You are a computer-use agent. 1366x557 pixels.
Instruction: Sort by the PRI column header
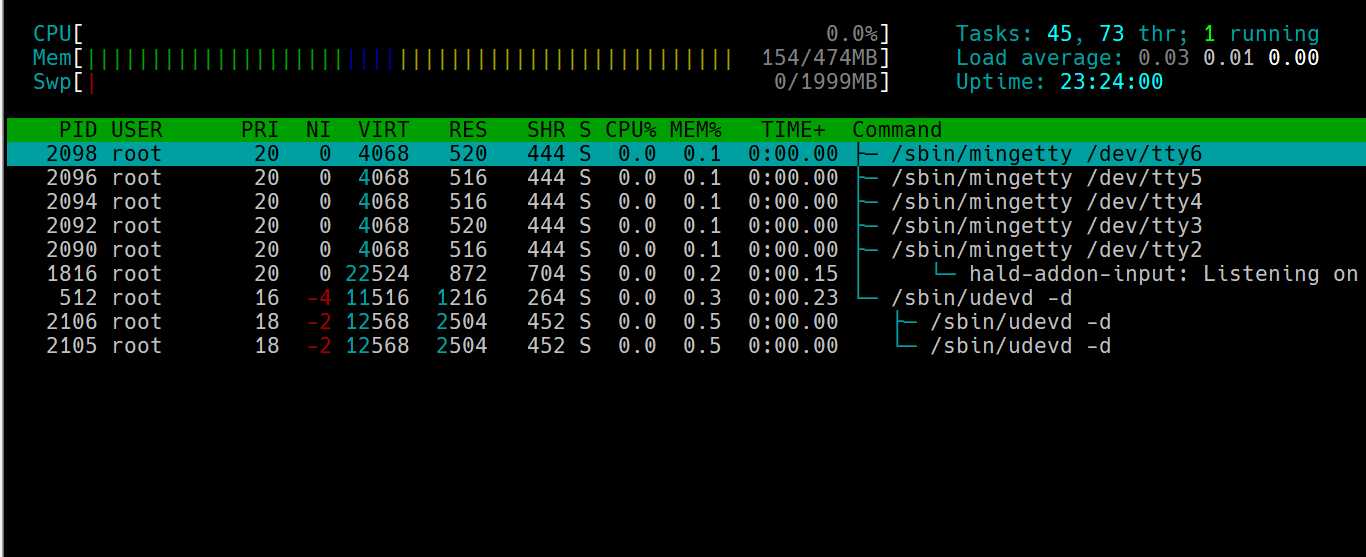(x=260, y=130)
